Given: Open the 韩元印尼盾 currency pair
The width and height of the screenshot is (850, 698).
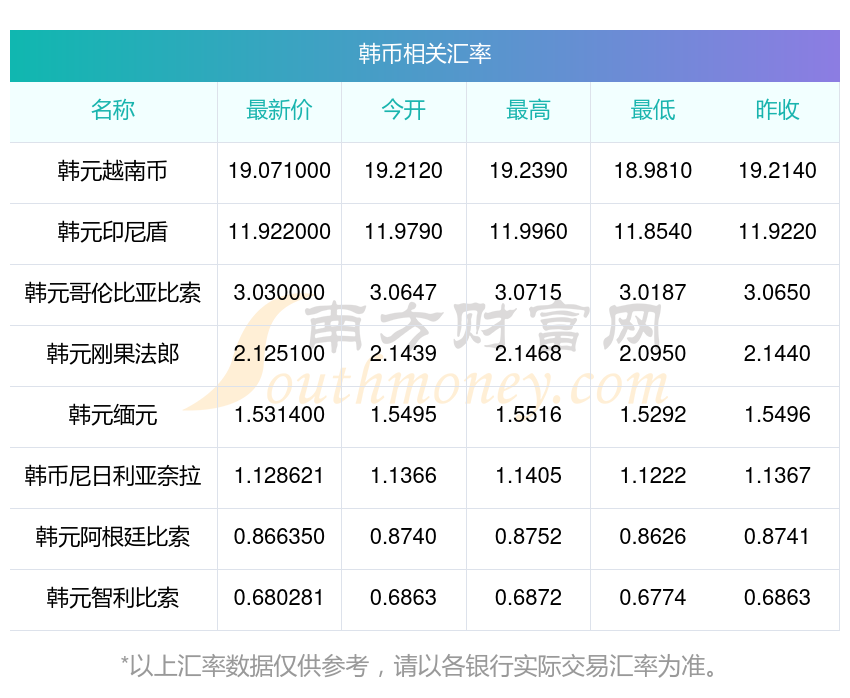Looking at the screenshot, I should click(x=113, y=232).
